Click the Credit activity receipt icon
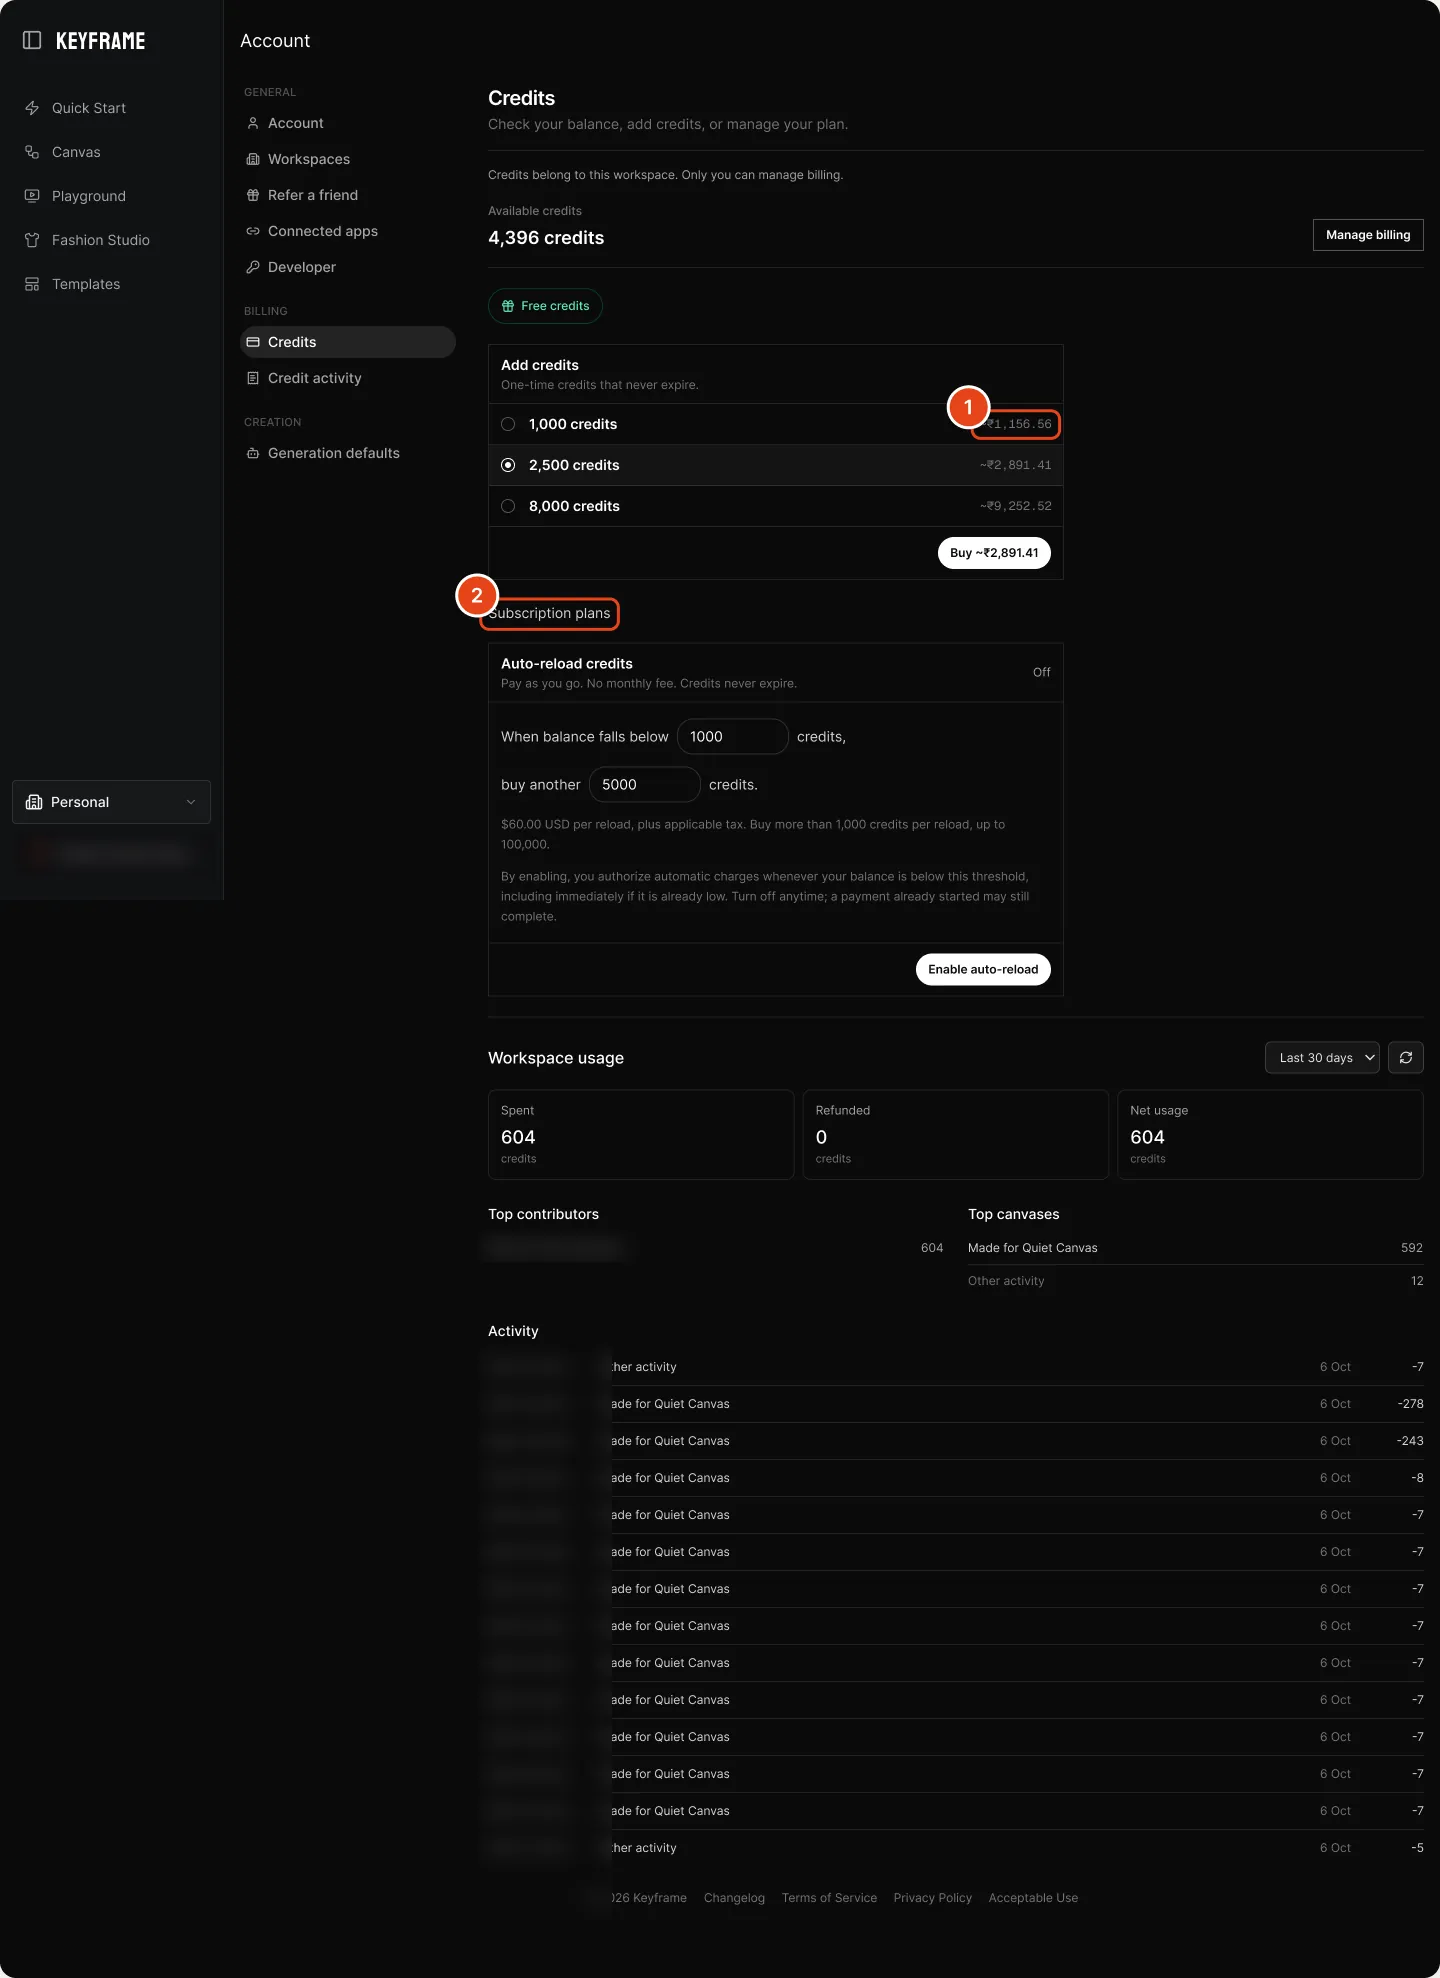 click(x=253, y=378)
